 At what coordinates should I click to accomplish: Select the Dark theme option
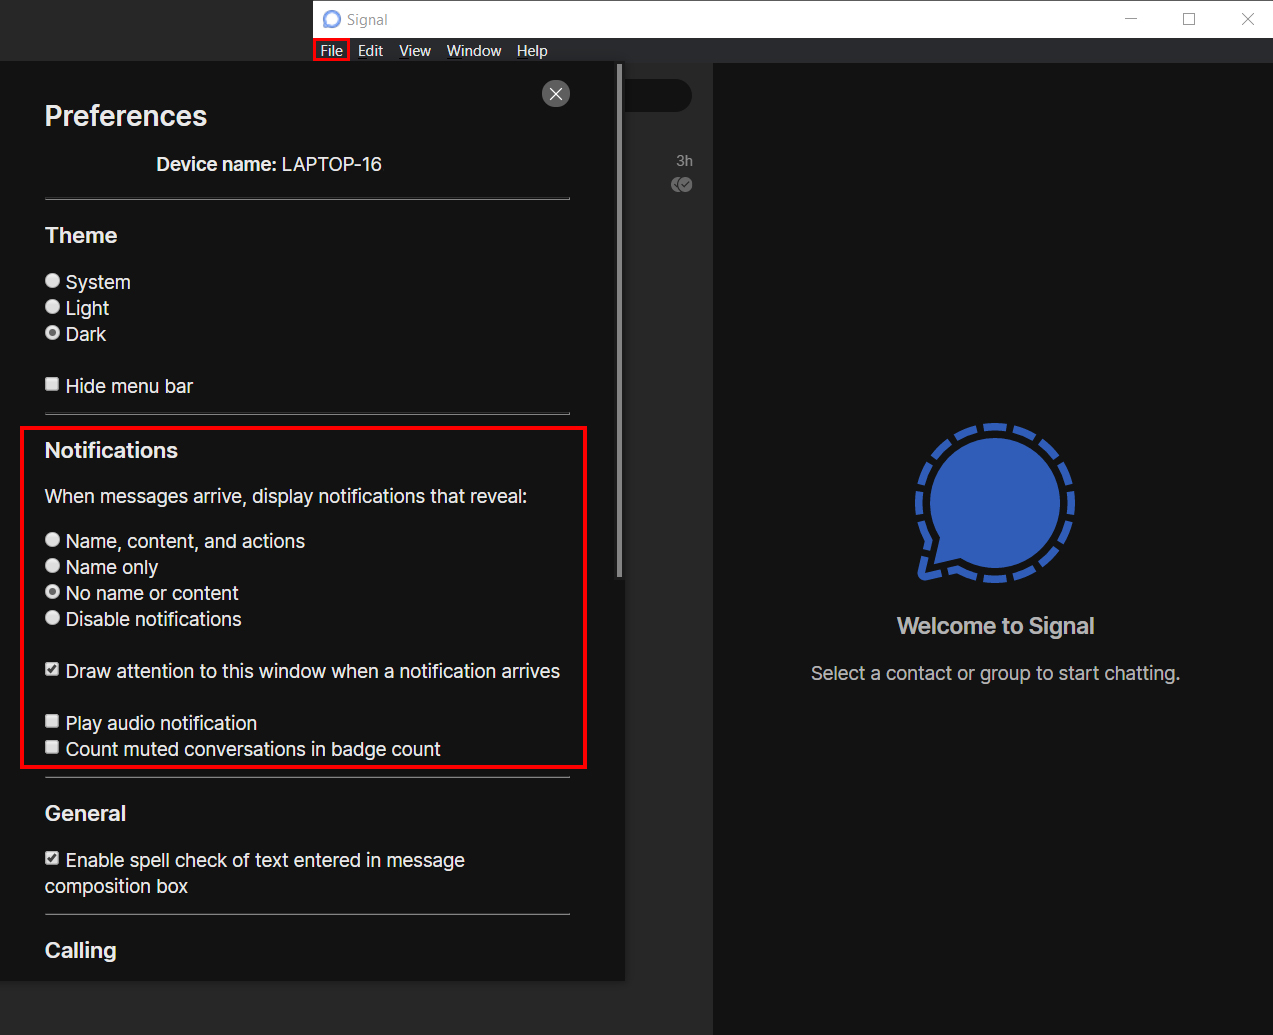tap(52, 333)
